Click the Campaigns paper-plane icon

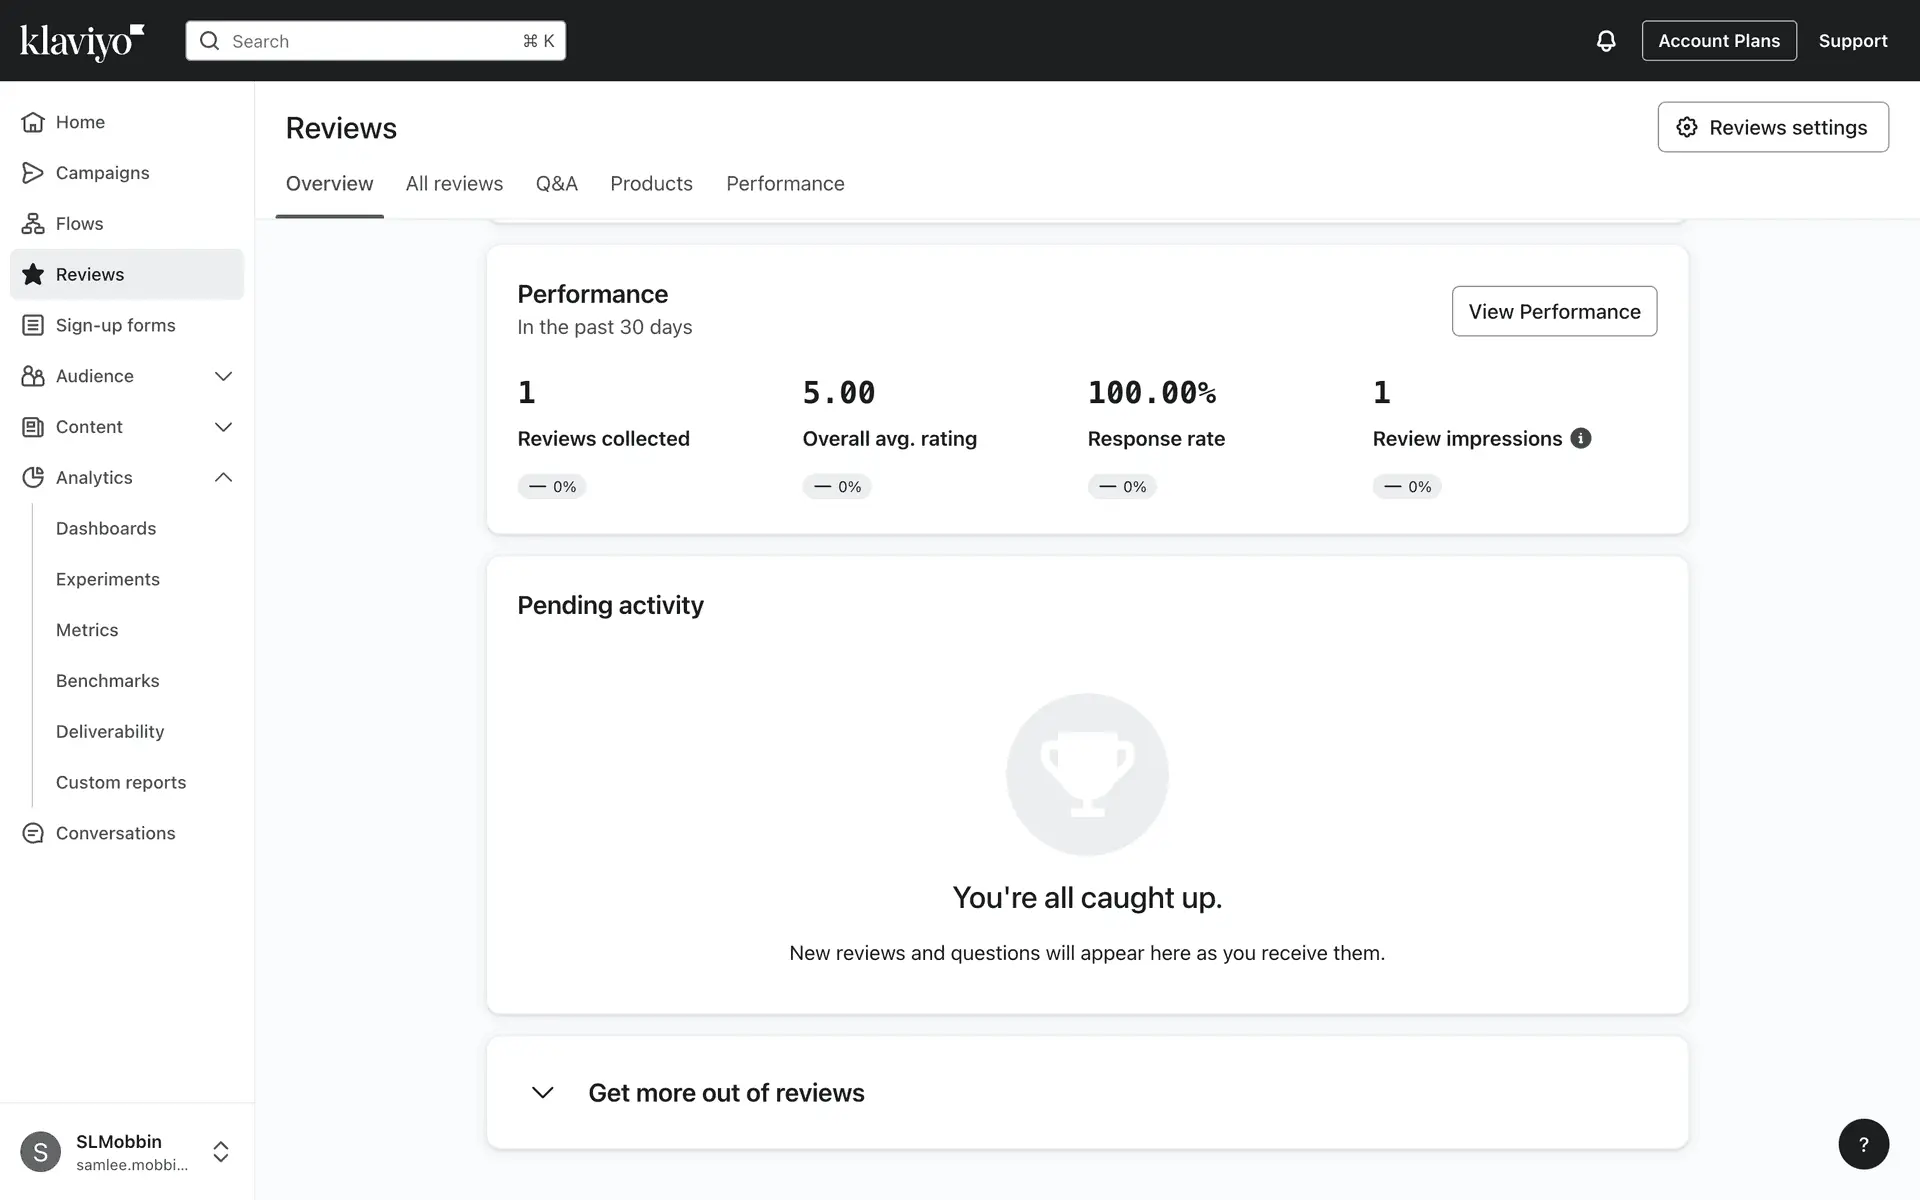(33, 173)
